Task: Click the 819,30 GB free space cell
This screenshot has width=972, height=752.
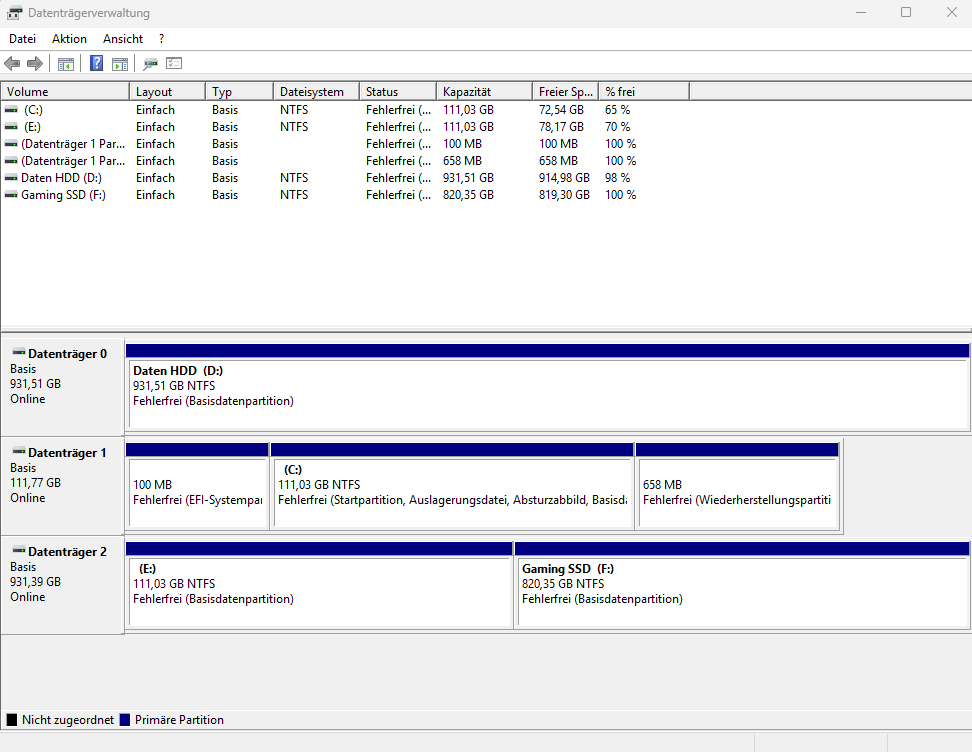Action: [x=564, y=195]
